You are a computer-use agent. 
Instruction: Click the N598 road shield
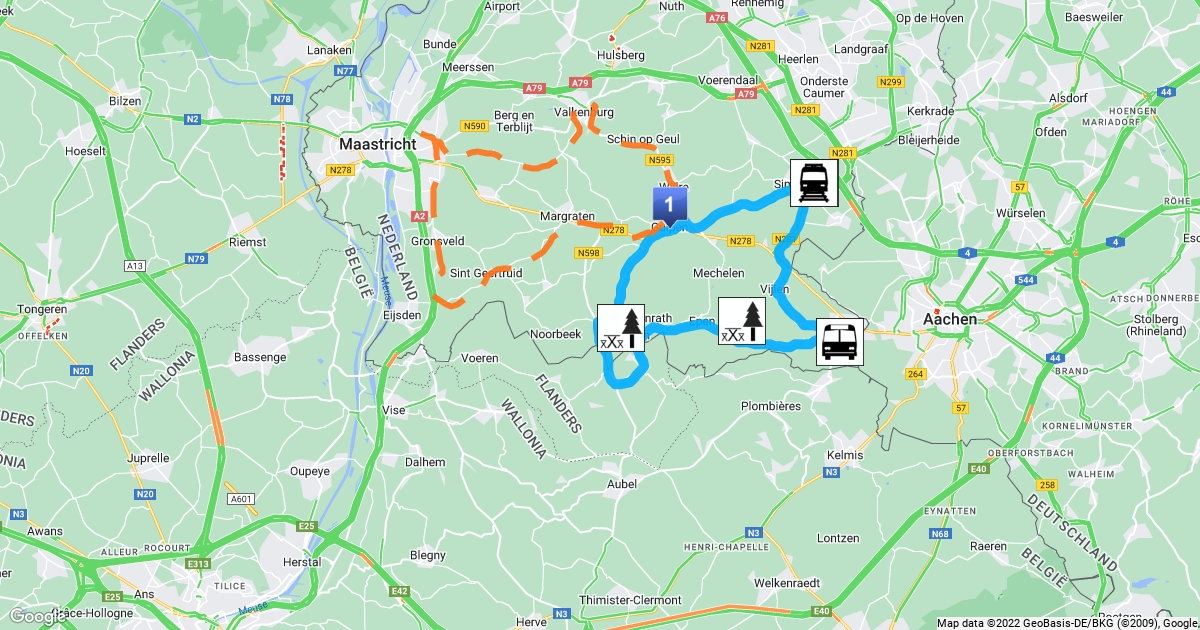(589, 253)
